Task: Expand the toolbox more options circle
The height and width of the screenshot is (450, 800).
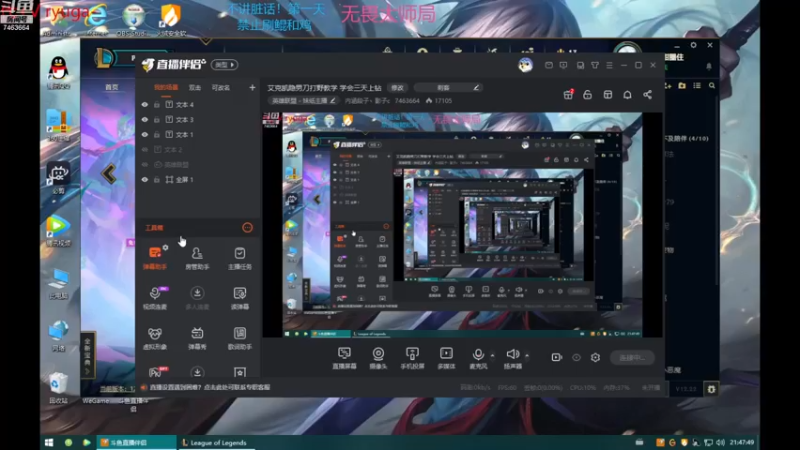Action: pos(247,228)
